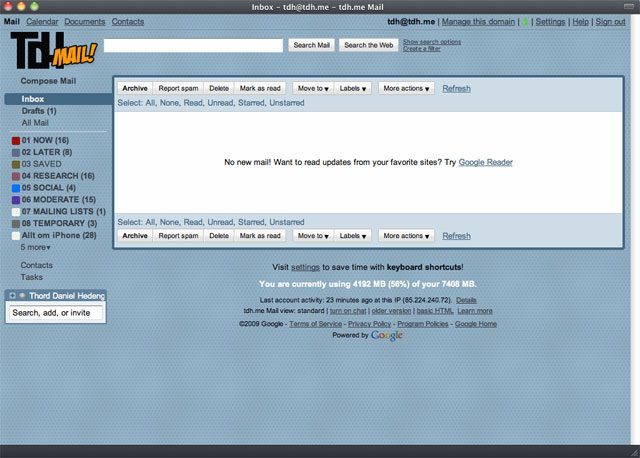Open bottom More actions dropdown

tap(406, 236)
